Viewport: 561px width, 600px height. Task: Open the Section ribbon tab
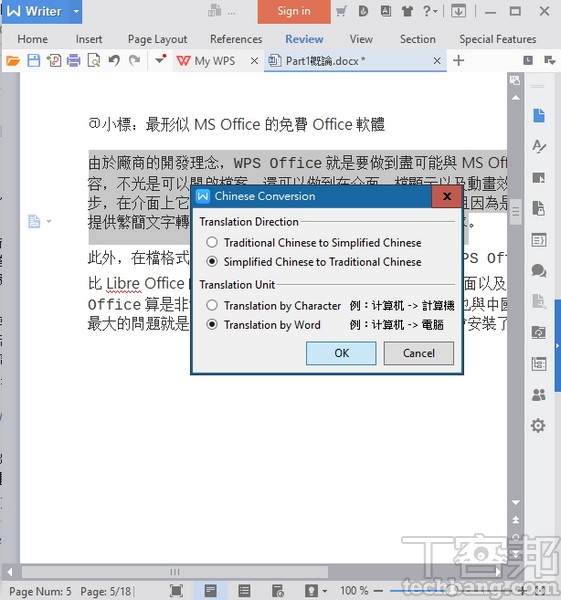[417, 39]
